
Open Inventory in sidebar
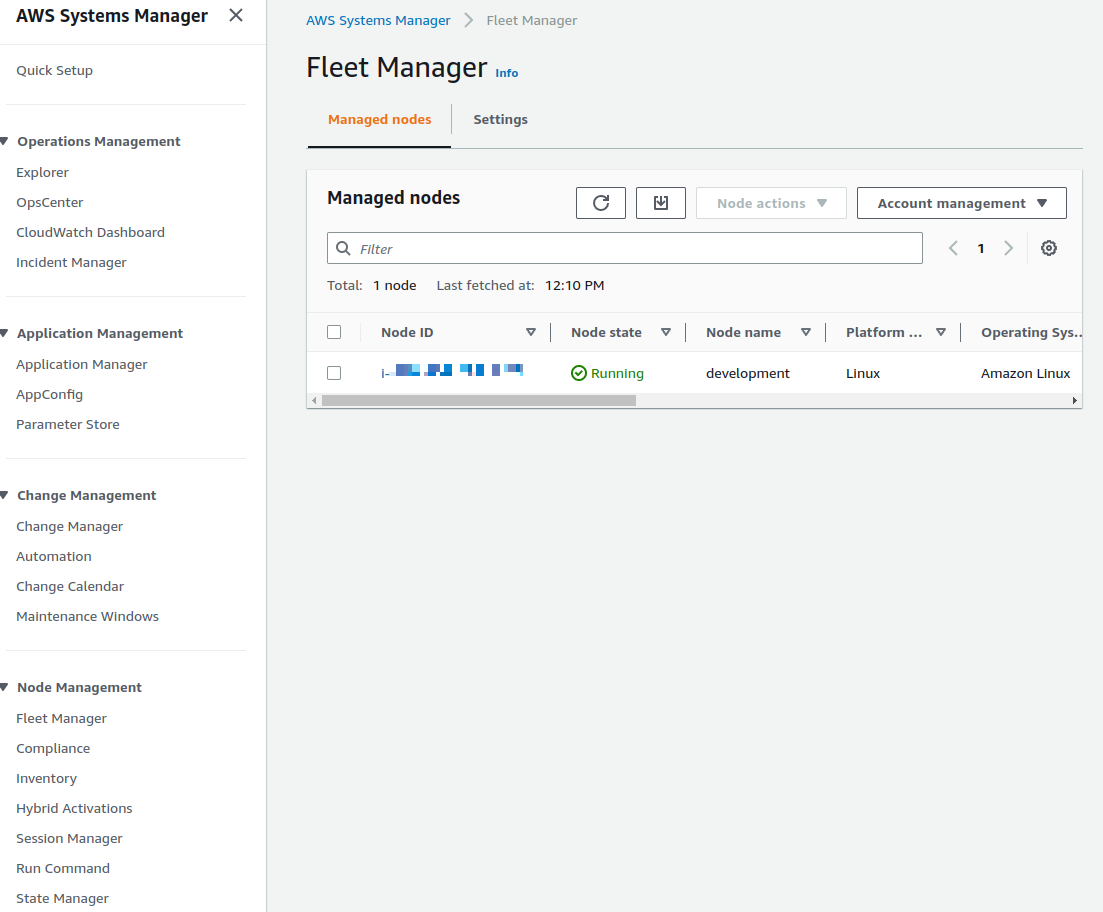coord(46,778)
